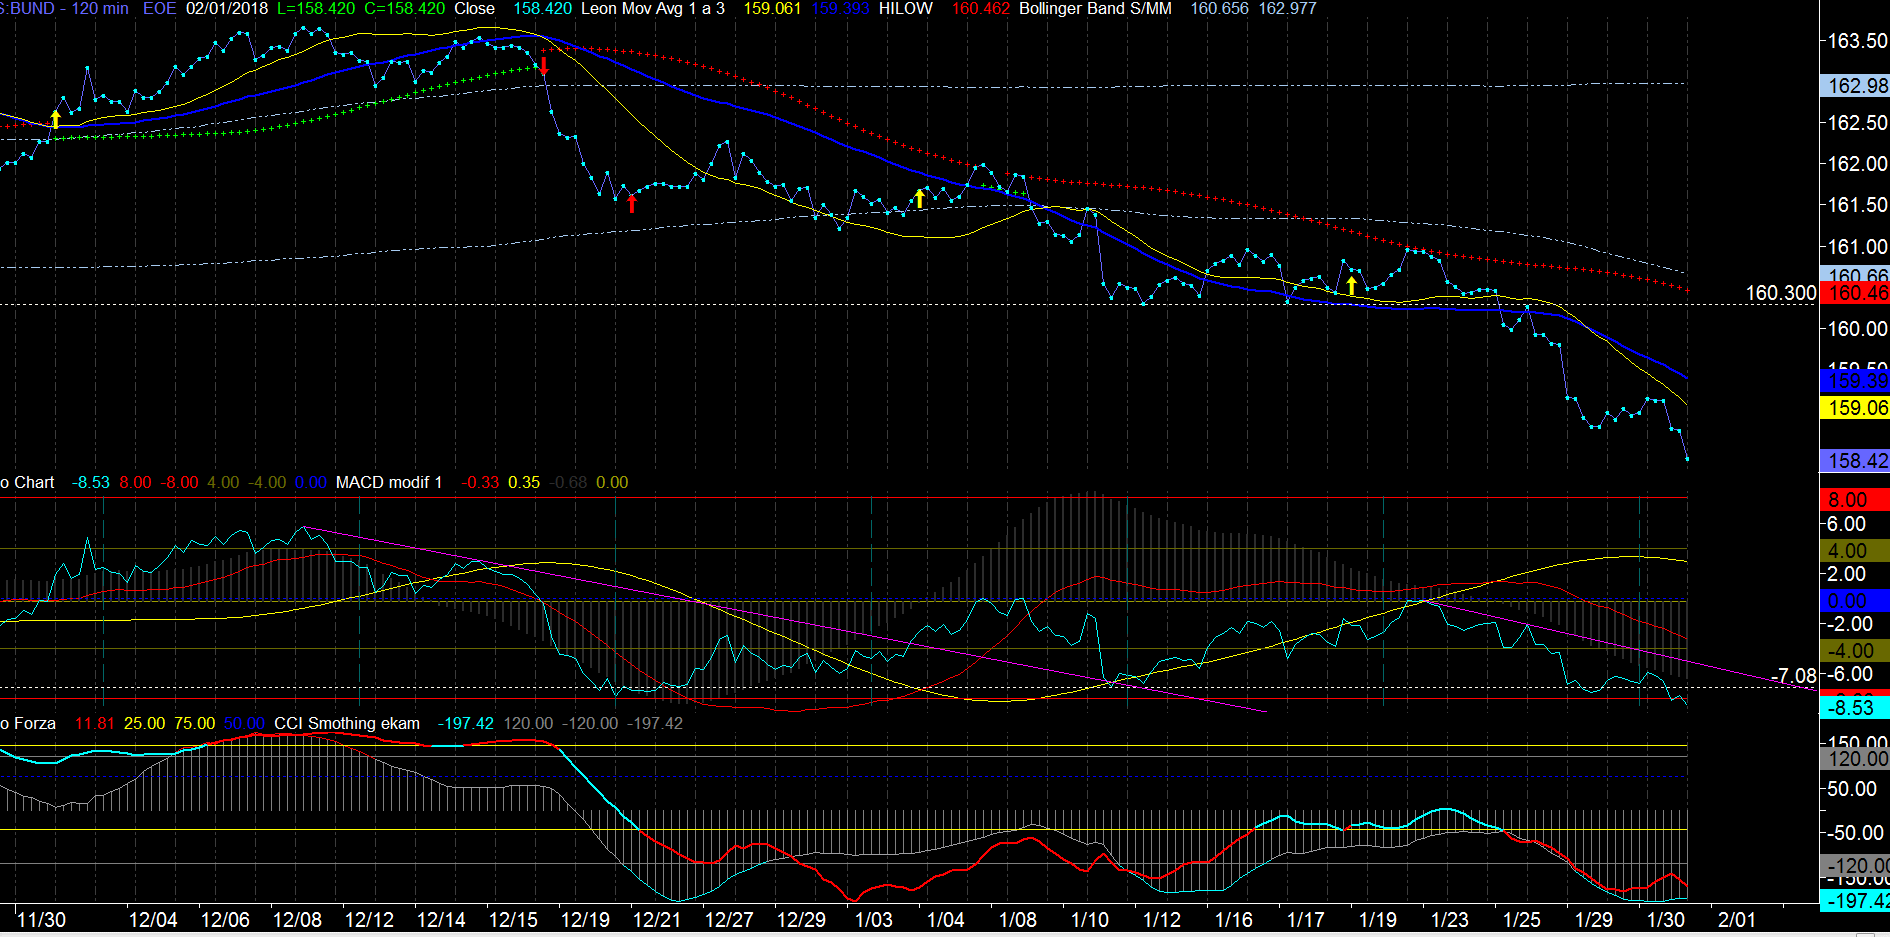Select the -7.08 trendline level label

(1794, 676)
